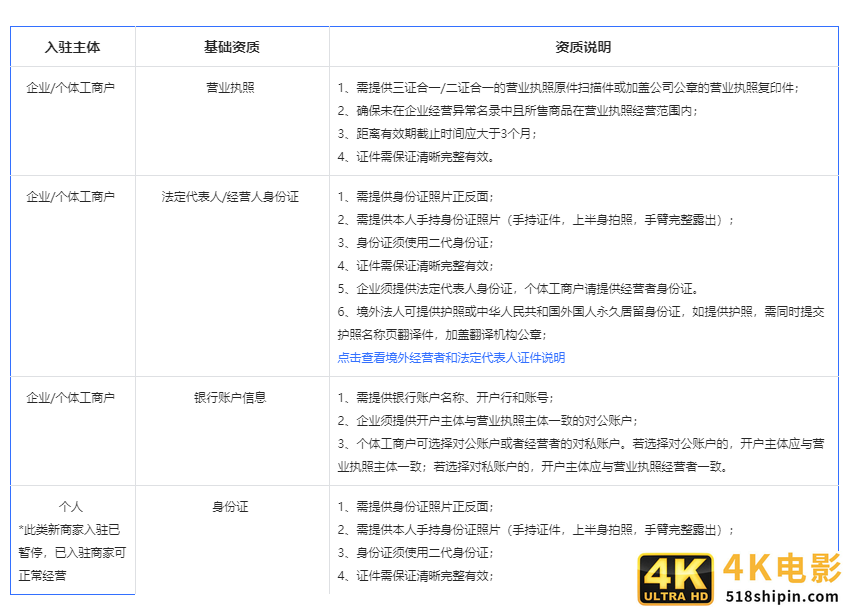Click line 需提供银行账户名称、开户行和账号
Viewport: 852px width, 610px height.
446,398
